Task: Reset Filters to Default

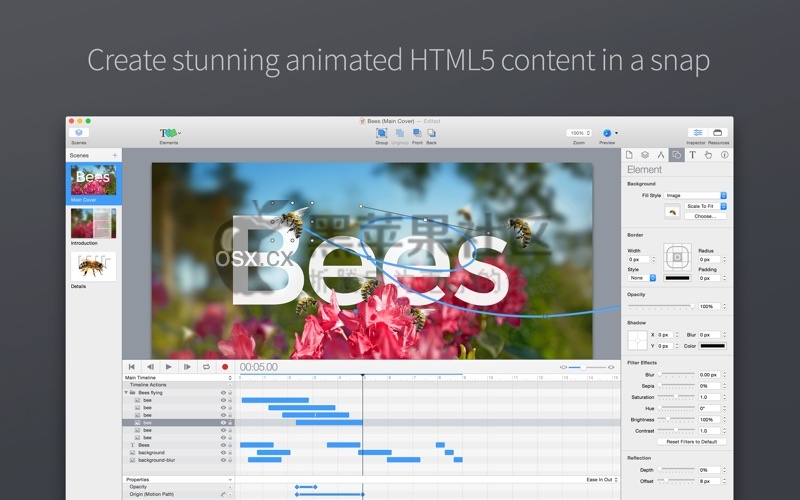Action: pyautogui.click(x=692, y=442)
